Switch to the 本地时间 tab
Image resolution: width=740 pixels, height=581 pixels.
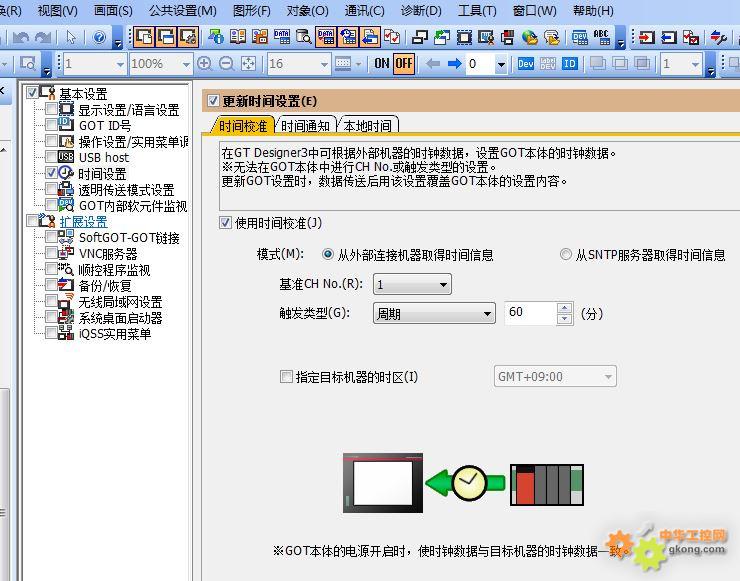[x=368, y=126]
